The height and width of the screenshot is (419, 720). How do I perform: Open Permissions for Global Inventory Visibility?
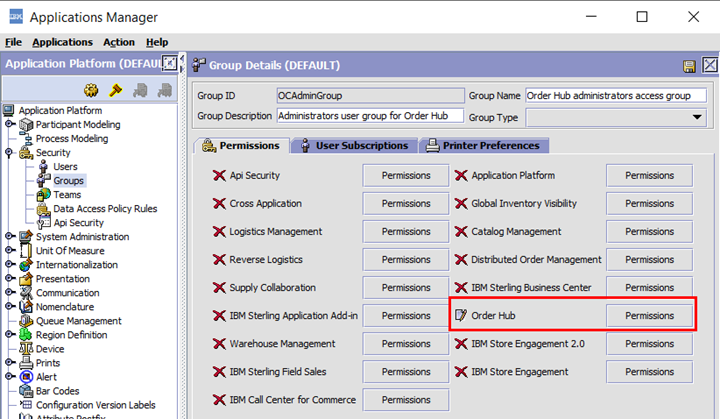coord(649,204)
